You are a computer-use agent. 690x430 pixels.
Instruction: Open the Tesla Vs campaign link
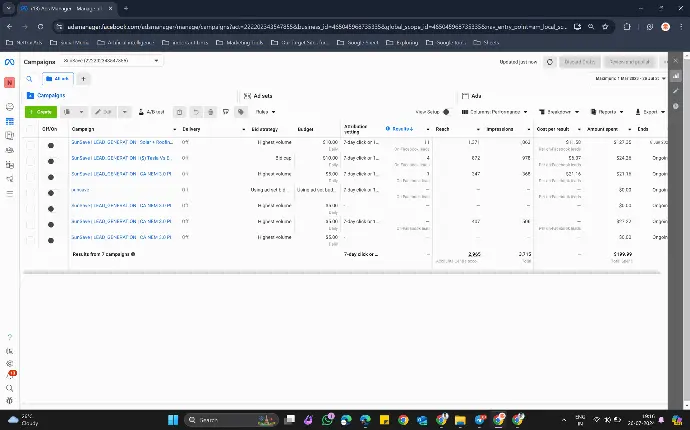pos(121,158)
